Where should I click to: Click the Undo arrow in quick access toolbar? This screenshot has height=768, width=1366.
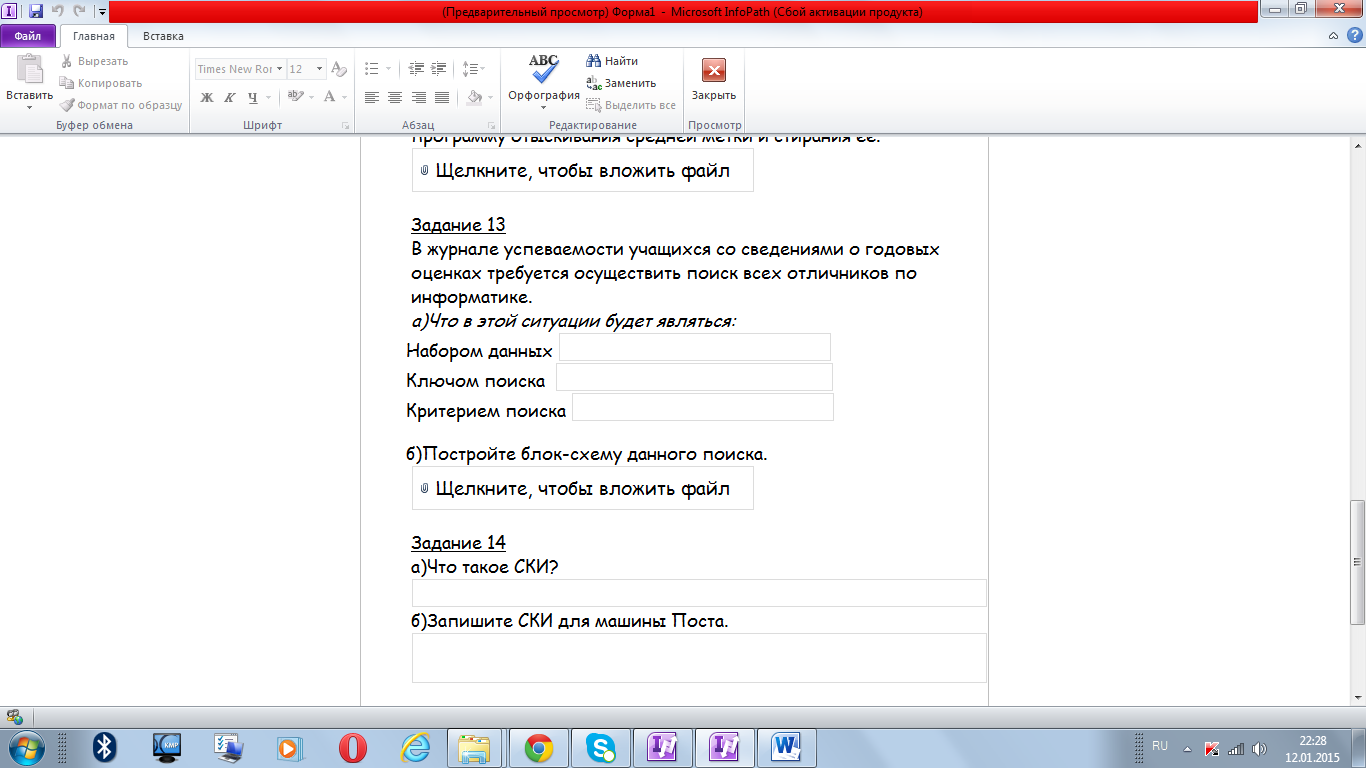pos(58,11)
